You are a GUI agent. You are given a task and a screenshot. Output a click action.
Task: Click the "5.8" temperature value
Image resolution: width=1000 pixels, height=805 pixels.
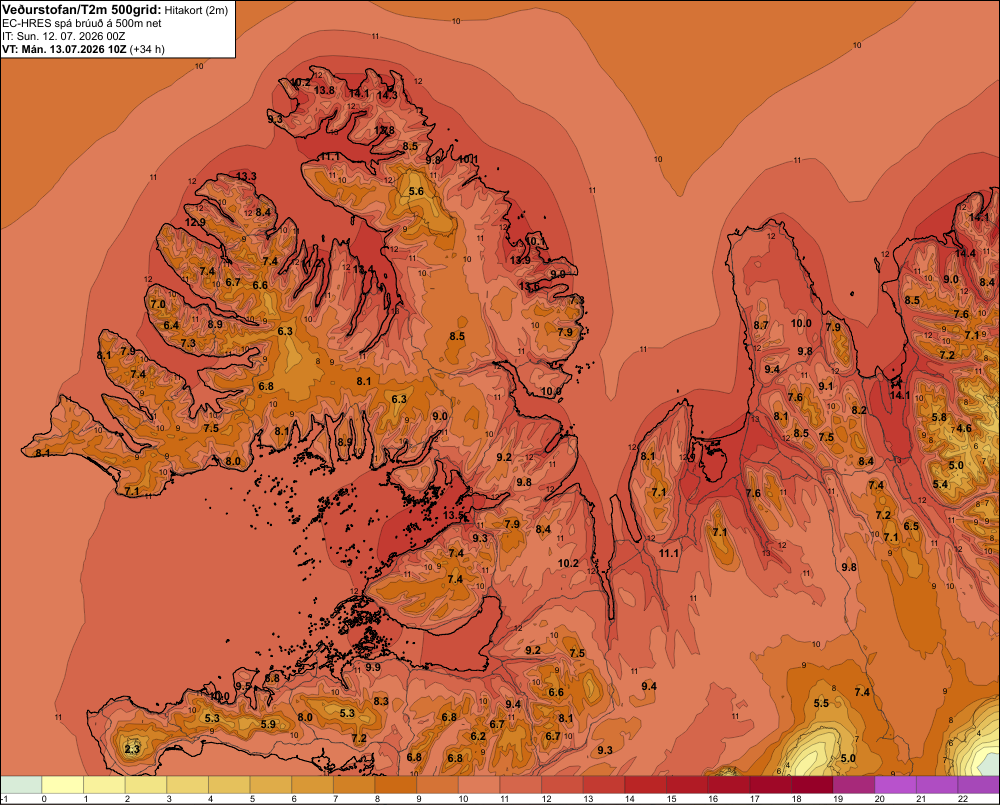tap(939, 418)
